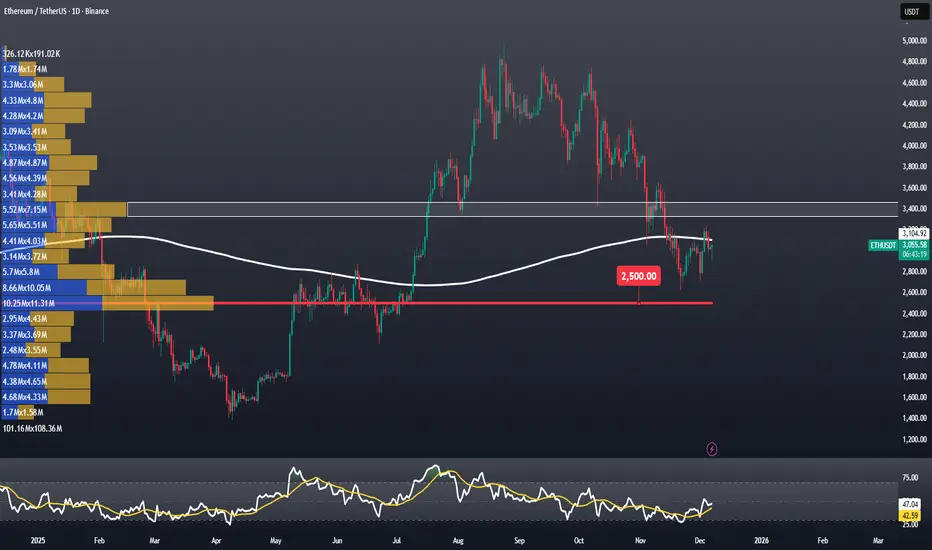Click volume profile row 1.7Mx1.58M
The width and height of the screenshot is (932, 550).
pos(23,412)
